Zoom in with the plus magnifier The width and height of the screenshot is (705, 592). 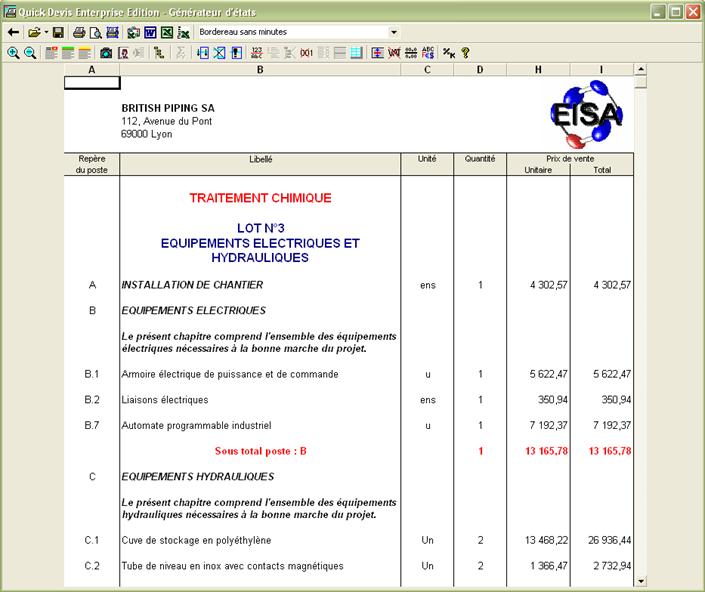click(x=13, y=52)
